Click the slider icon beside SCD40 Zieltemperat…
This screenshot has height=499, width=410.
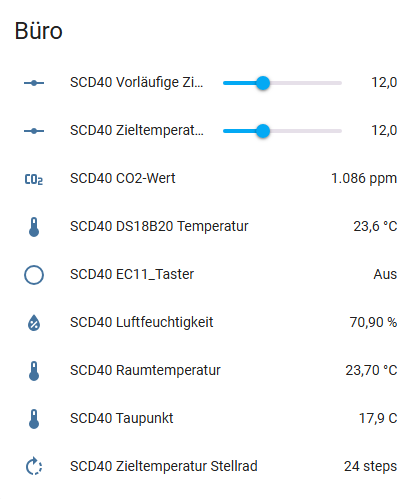[34, 131]
